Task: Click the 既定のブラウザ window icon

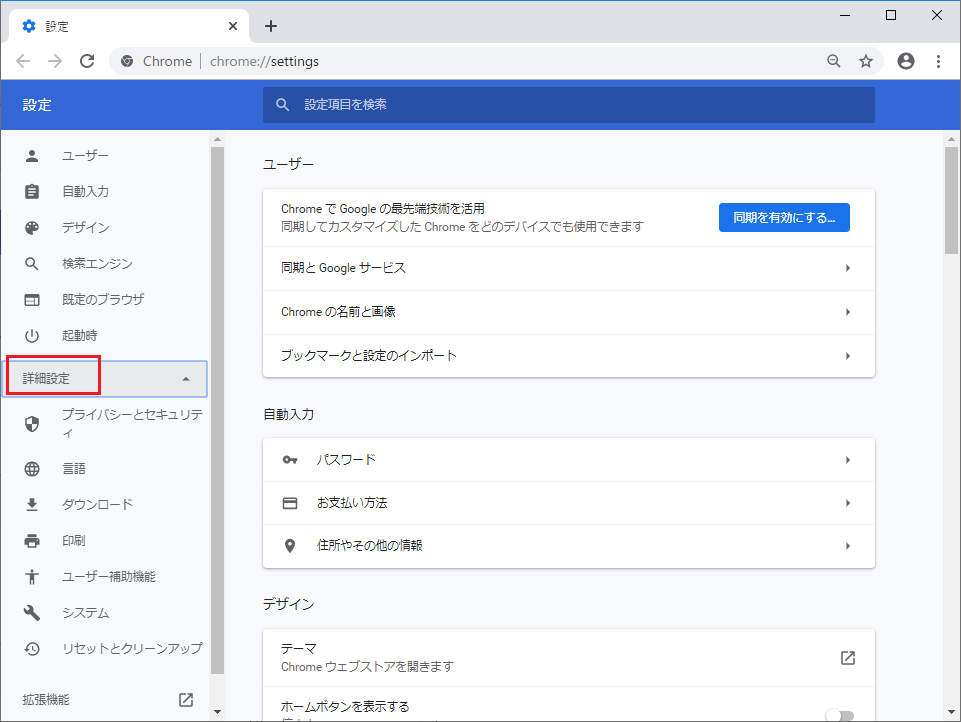Action: [32, 300]
